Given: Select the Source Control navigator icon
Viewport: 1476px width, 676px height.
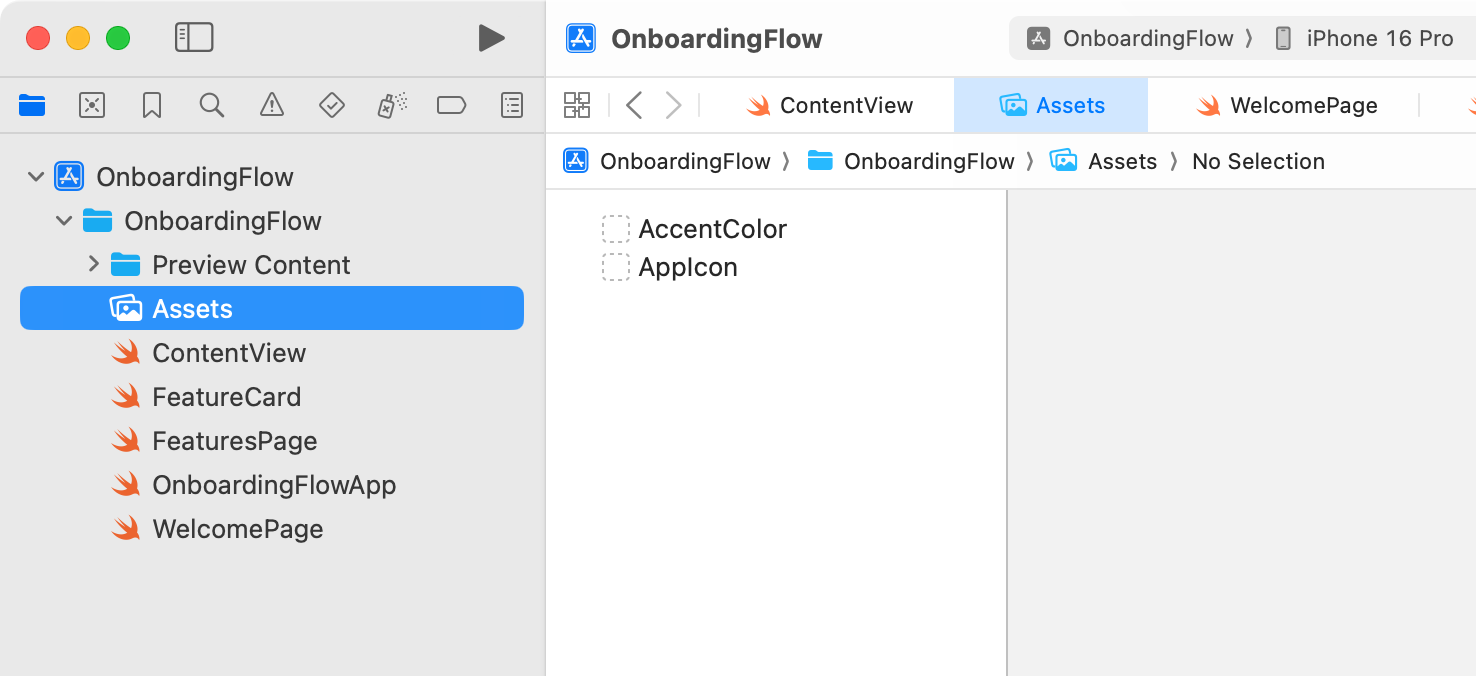Looking at the screenshot, I should [91, 105].
